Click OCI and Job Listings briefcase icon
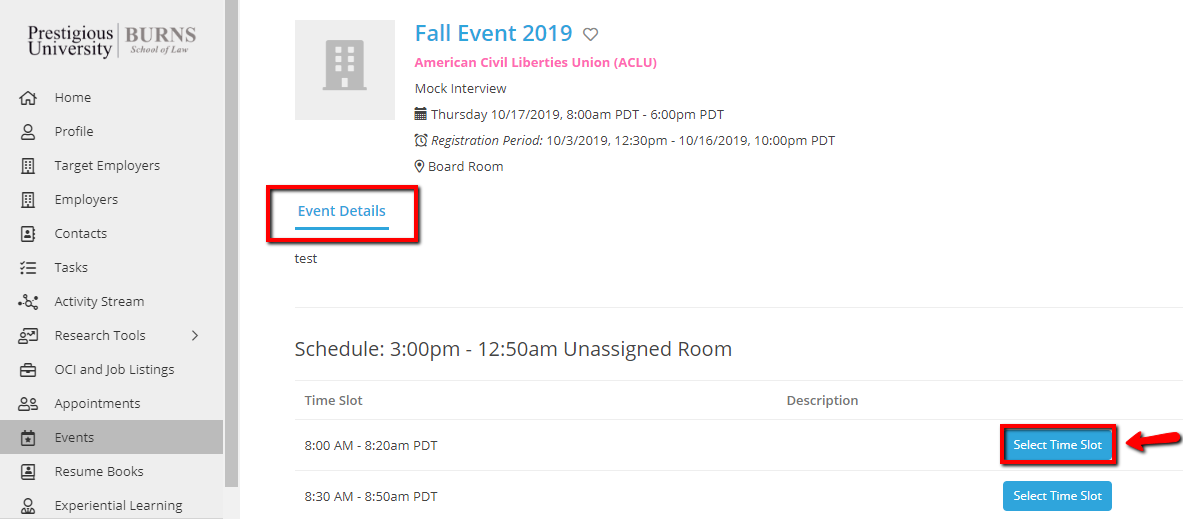 (28, 370)
